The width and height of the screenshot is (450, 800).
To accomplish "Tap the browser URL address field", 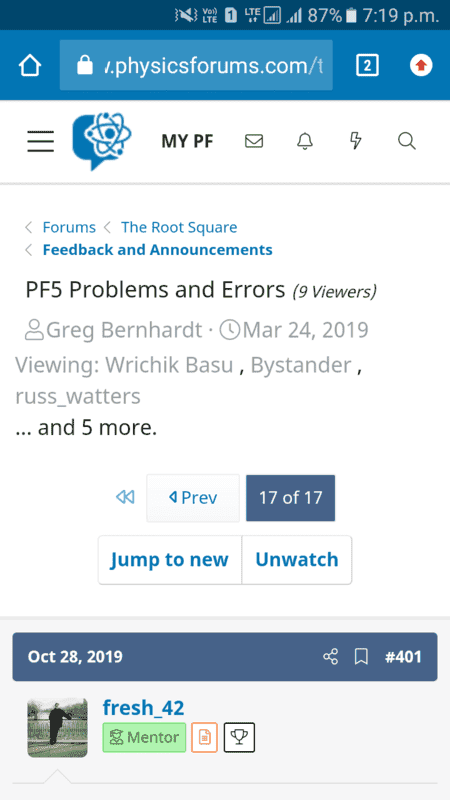I will 196,65.
